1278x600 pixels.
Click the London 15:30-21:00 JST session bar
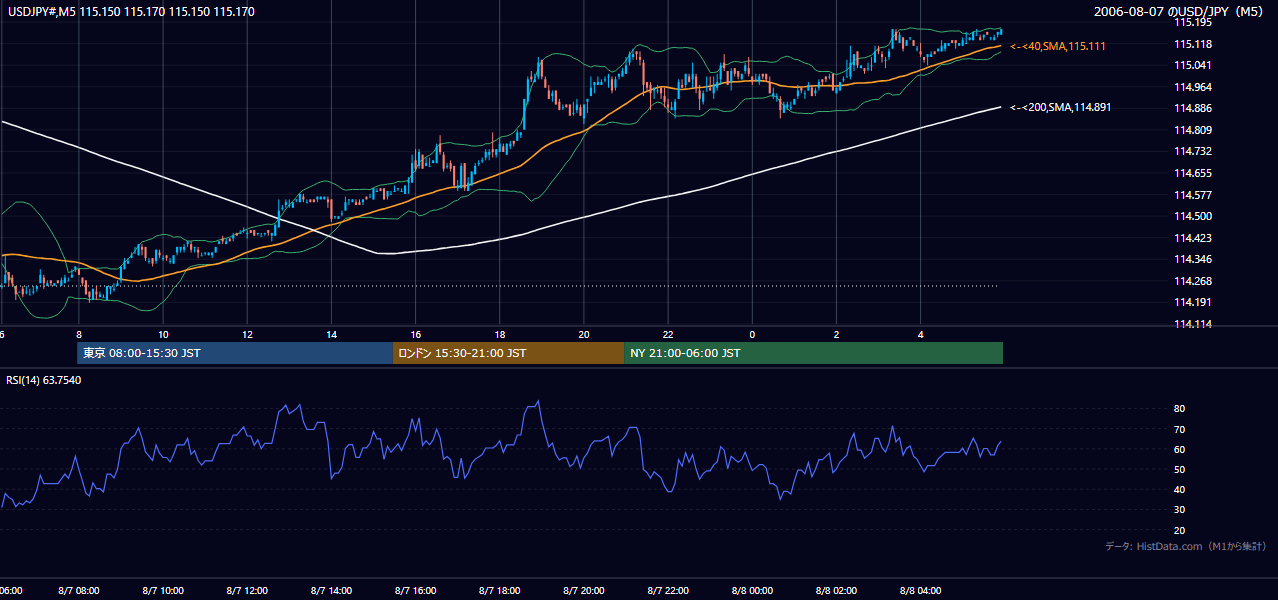508,353
